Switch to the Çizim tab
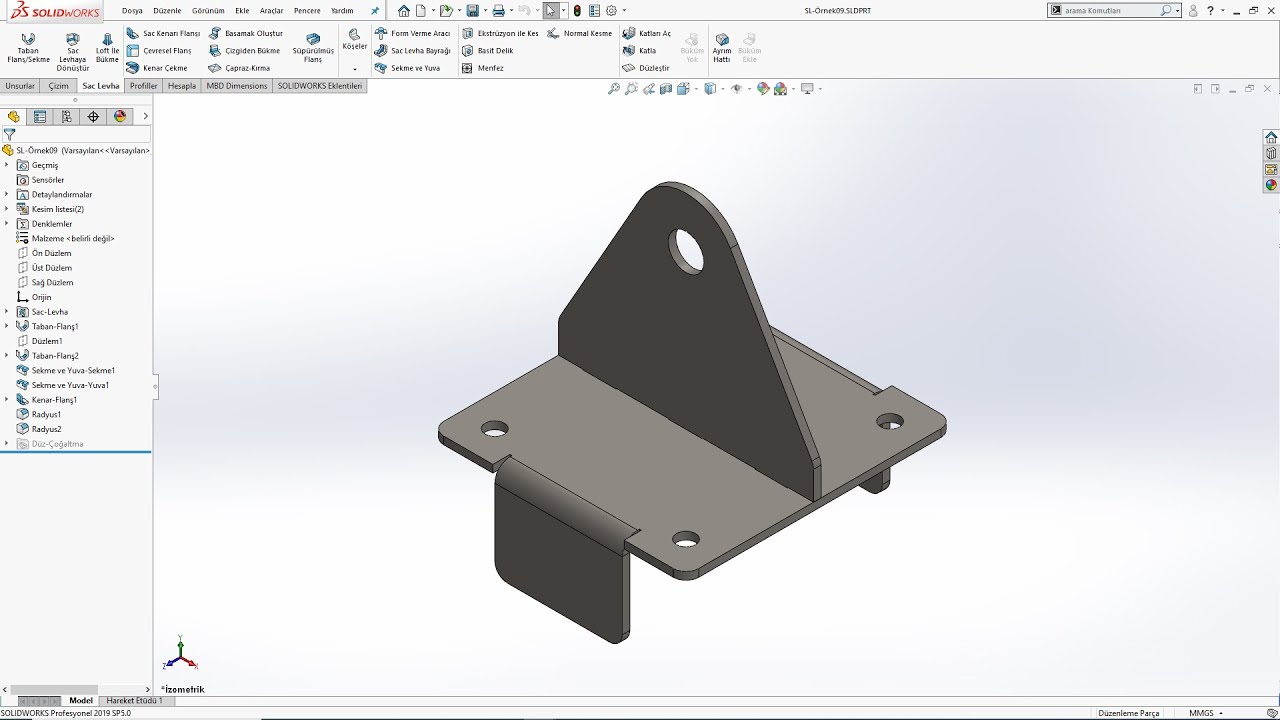The image size is (1280, 720). click(59, 86)
